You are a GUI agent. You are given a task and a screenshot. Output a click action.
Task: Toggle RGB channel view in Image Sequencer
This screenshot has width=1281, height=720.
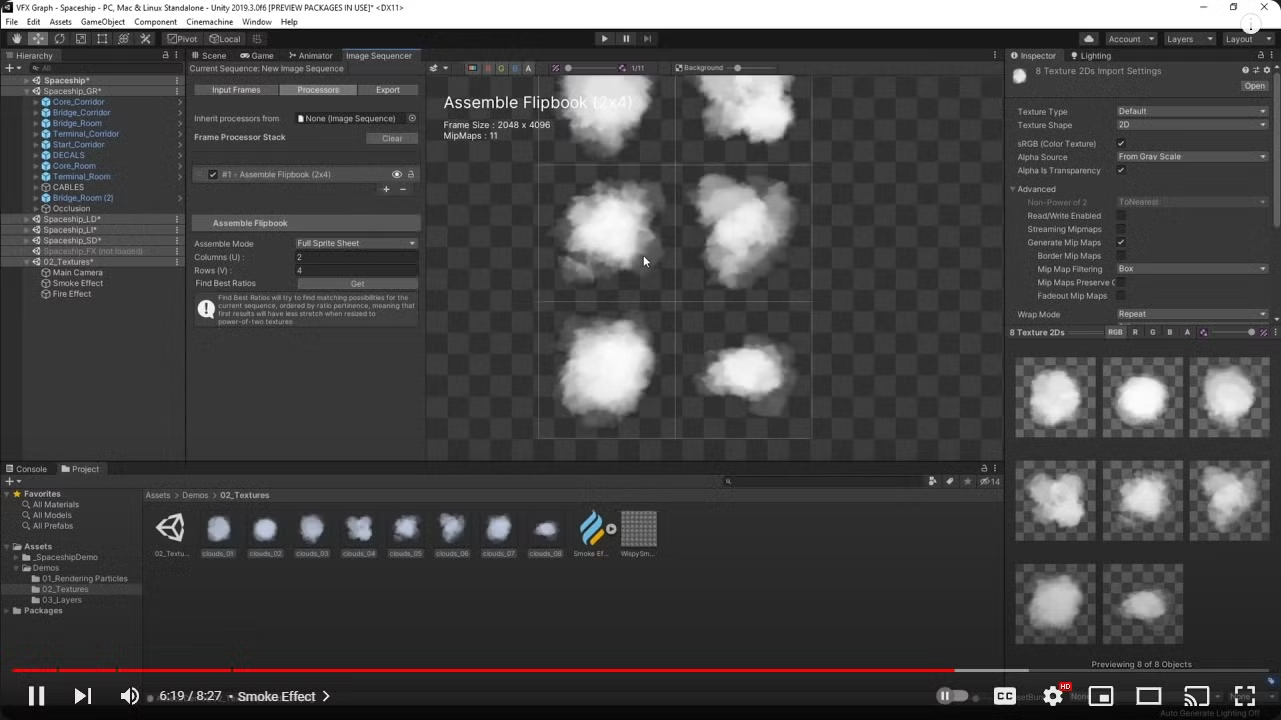click(x=472, y=68)
